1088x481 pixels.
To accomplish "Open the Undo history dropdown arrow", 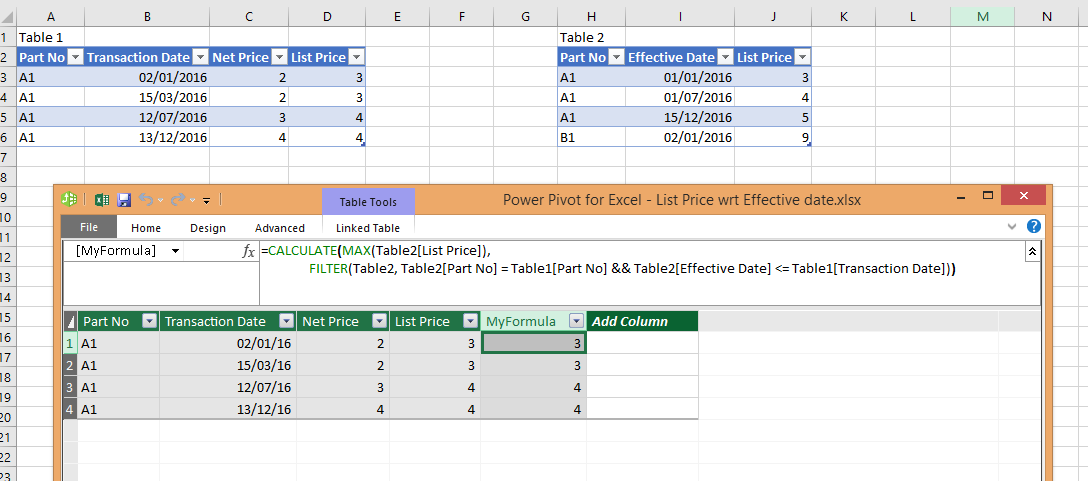I will 160,201.
